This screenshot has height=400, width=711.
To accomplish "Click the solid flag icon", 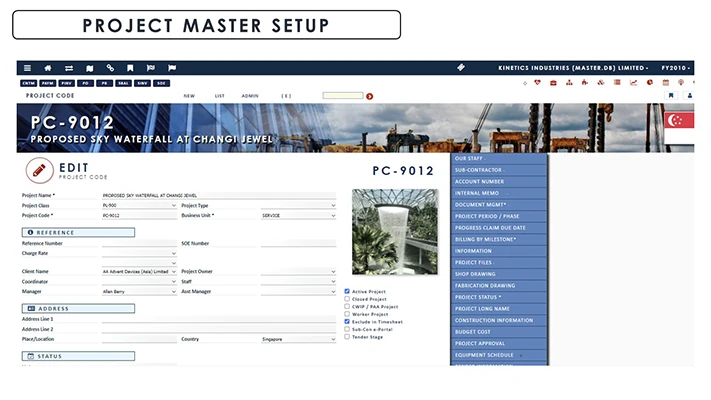I will tap(172, 68).
